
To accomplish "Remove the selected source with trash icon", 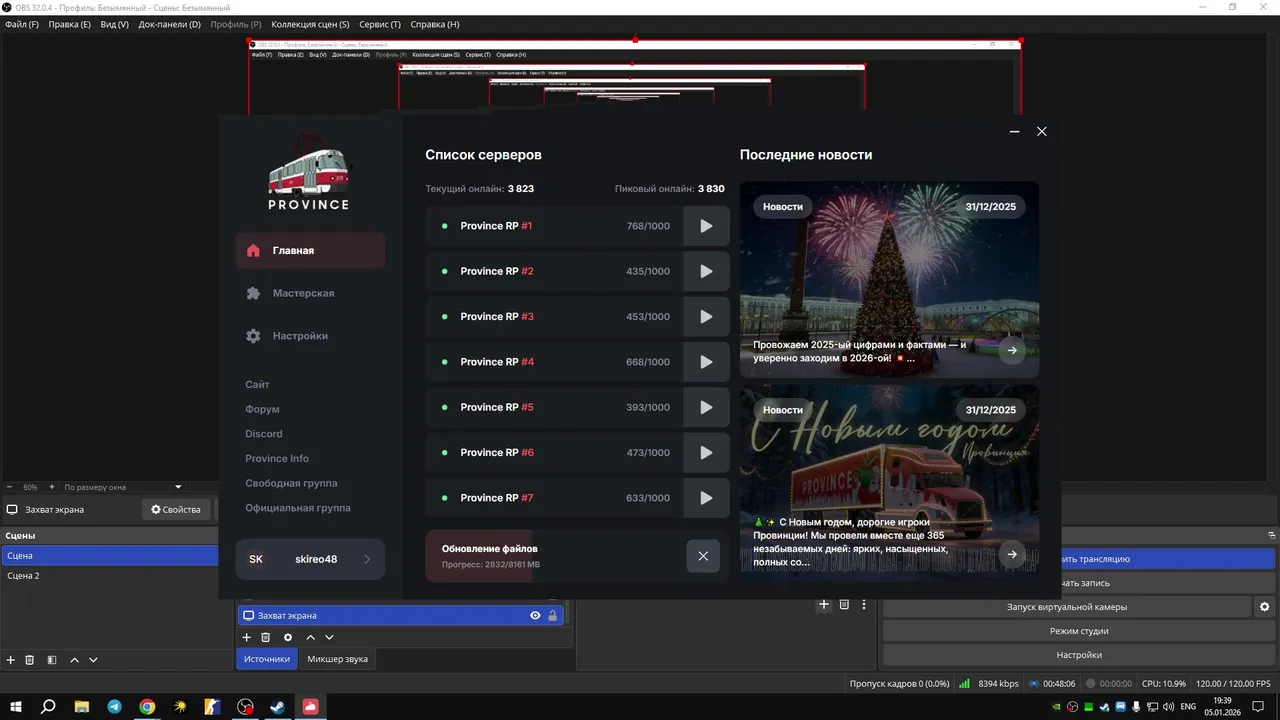I will [x=266, y=637].
